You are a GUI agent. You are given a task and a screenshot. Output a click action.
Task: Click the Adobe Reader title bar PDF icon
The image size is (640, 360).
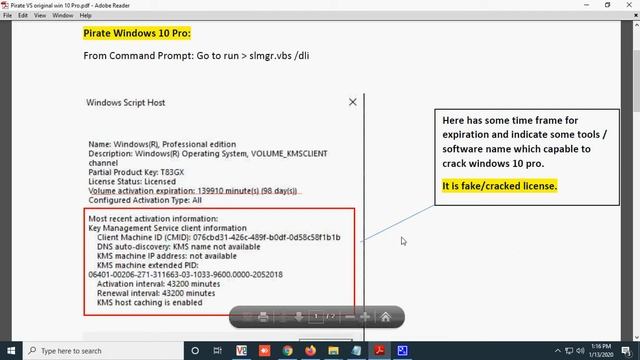tap(4, 5)
